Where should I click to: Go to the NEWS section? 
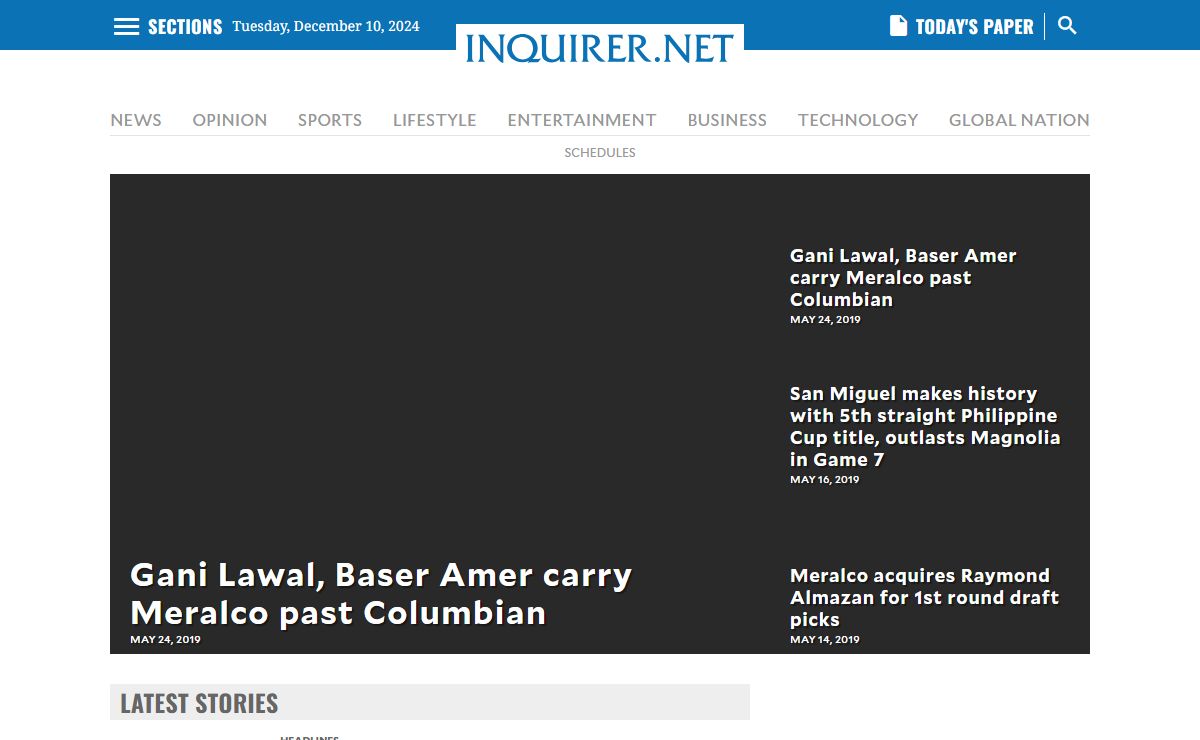[136, 120]
